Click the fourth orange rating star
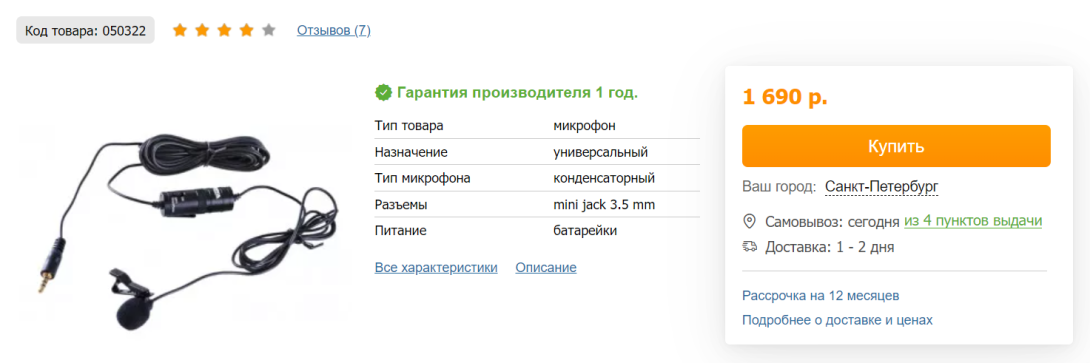 (x=247, y=30)
